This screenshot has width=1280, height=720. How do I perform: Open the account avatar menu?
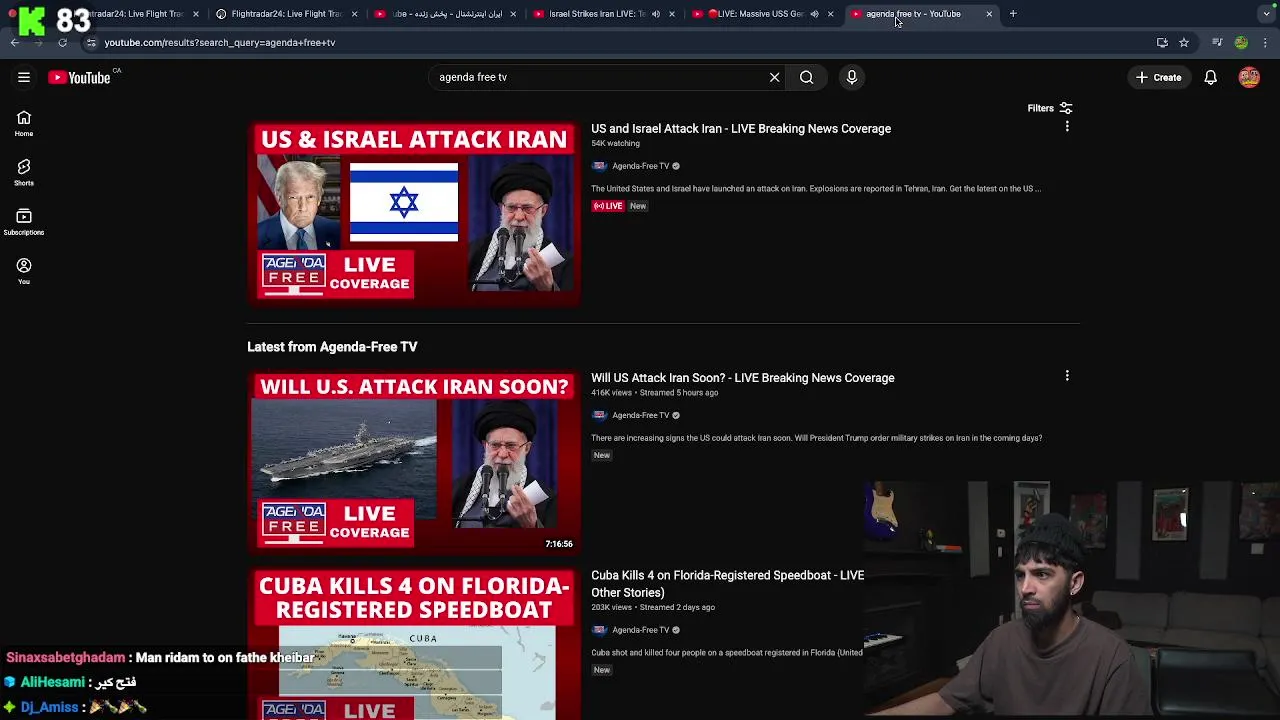tap(1249, 77)
